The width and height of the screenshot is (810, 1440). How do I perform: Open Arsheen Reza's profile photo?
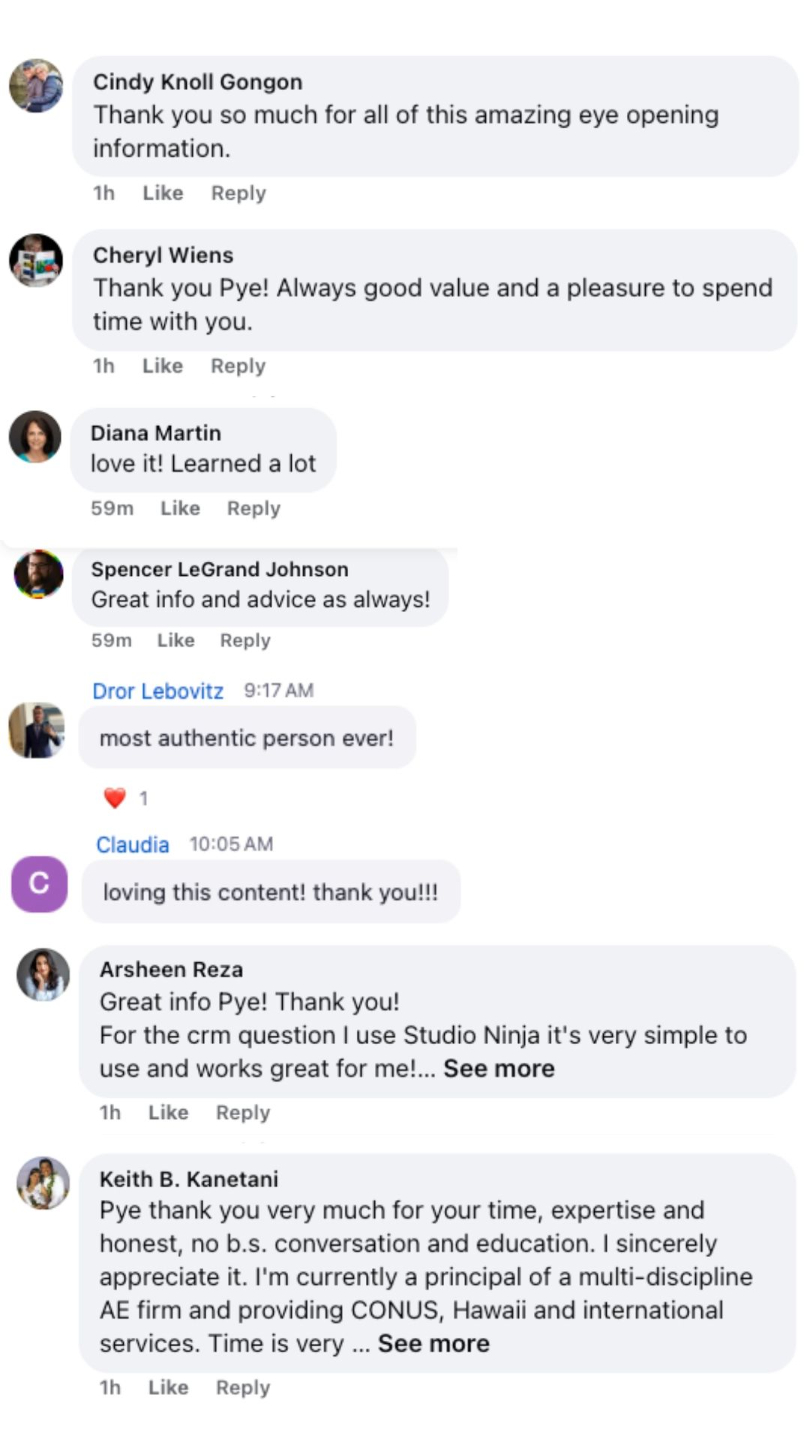(43, 974)
